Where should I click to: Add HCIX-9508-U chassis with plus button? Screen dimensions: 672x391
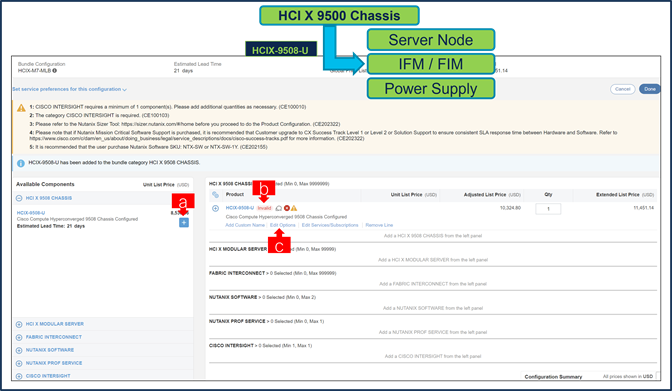click(183, 223)
